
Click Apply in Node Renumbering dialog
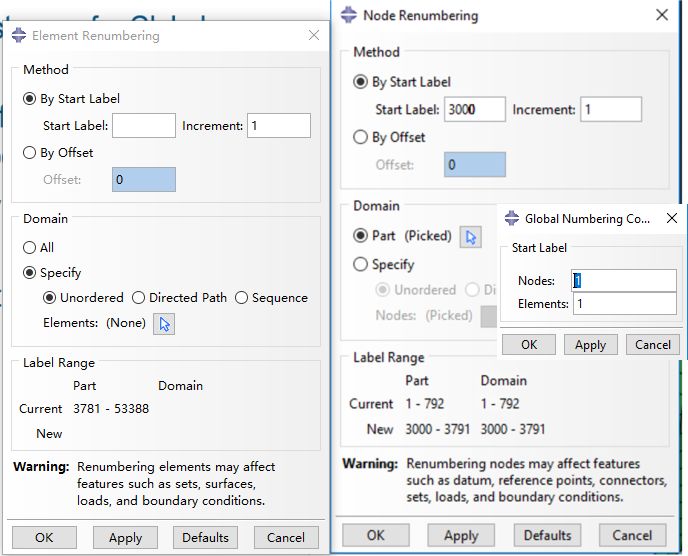(461, 535)
